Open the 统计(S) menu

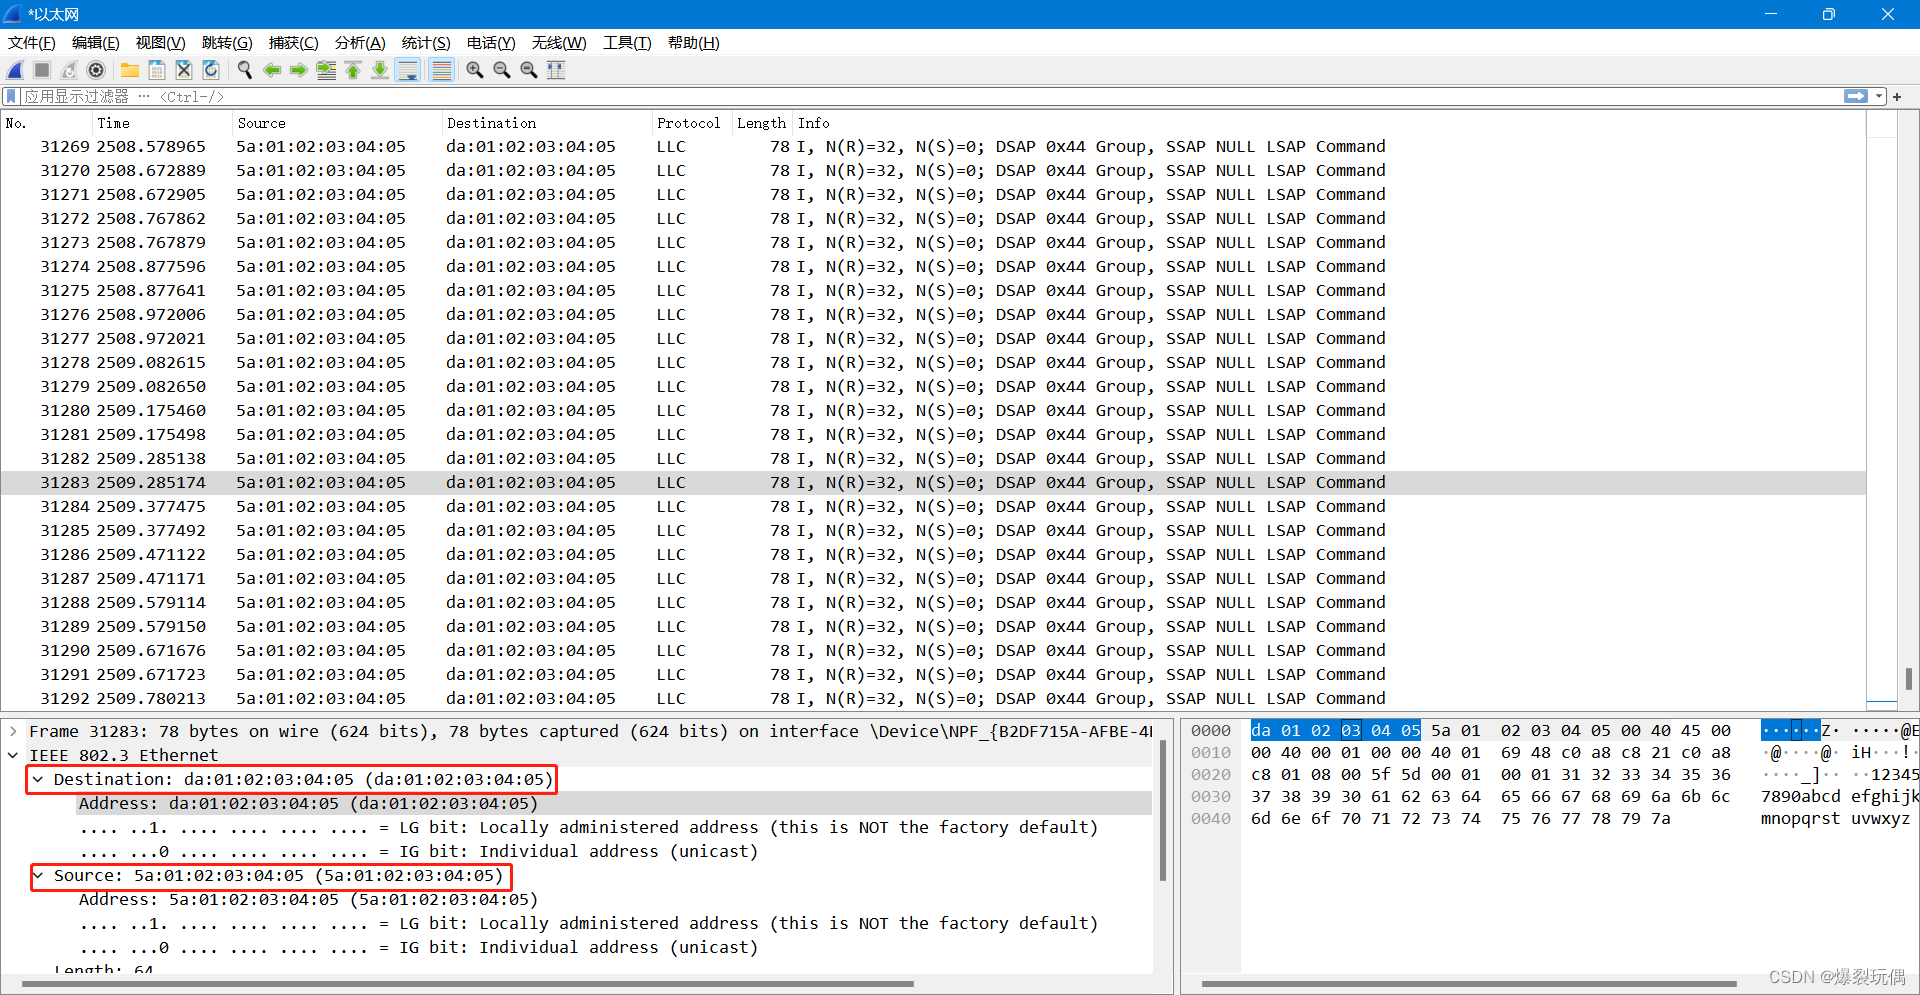pyautogui.click(x=426, y=43)
